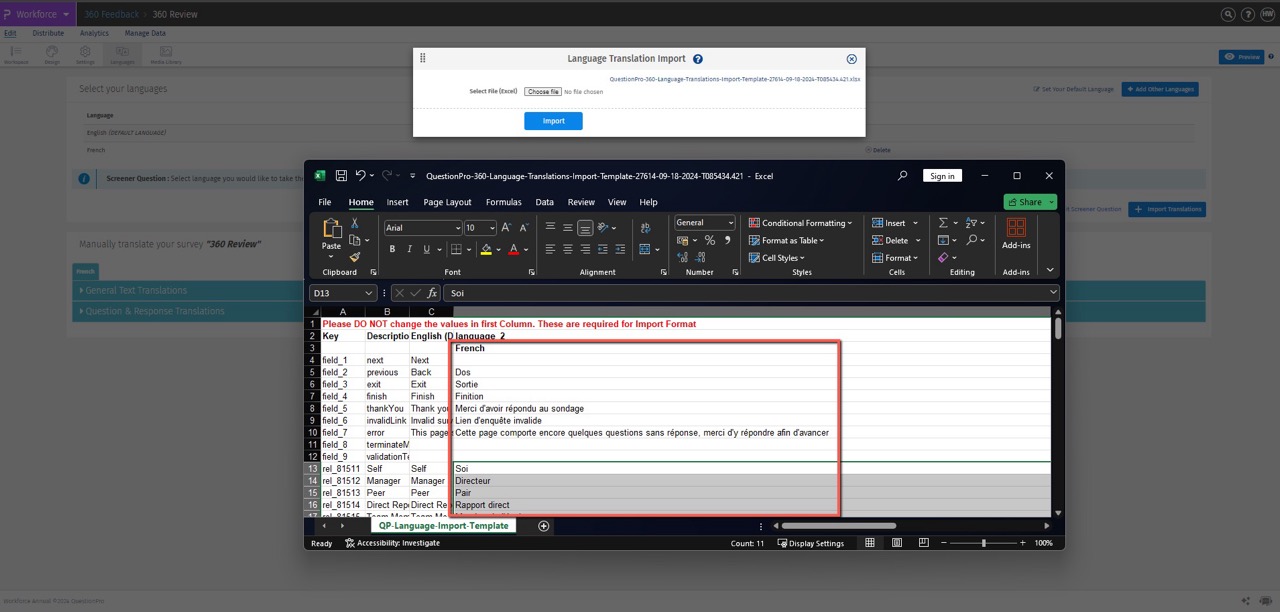Click Choose File to select an Excel file

tap(542, 91)
